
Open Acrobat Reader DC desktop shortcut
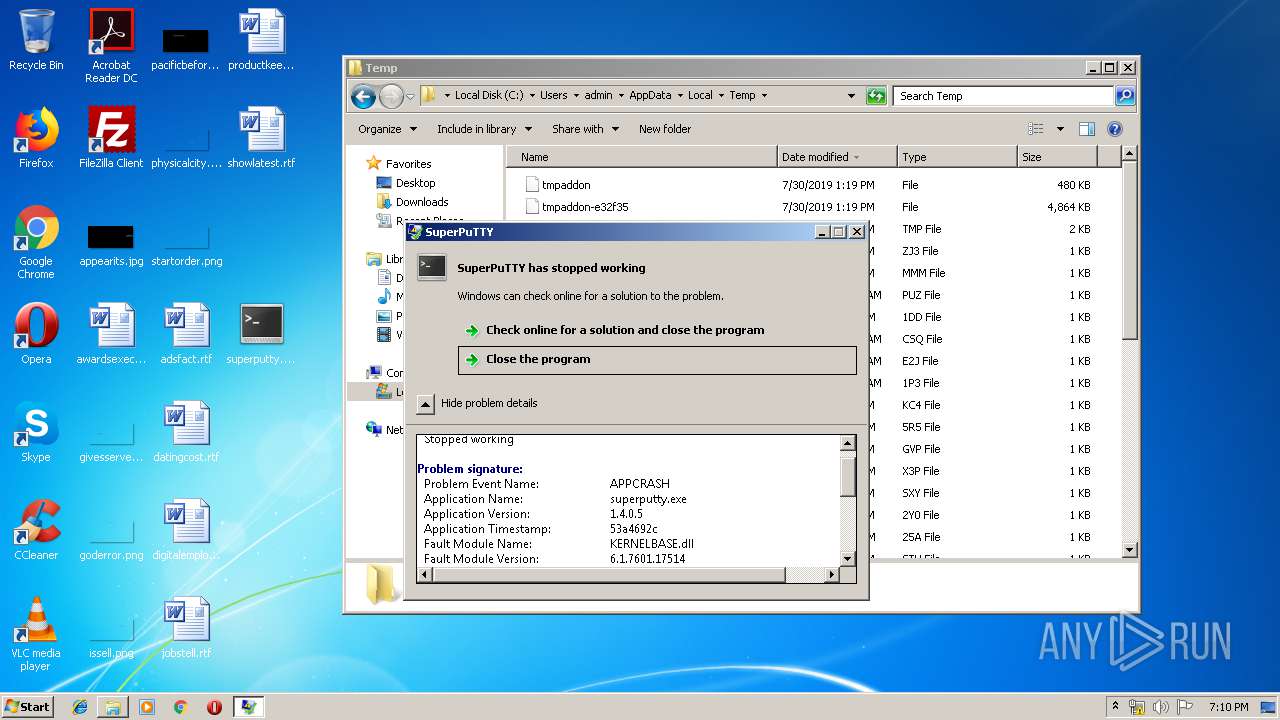[111, 46]
